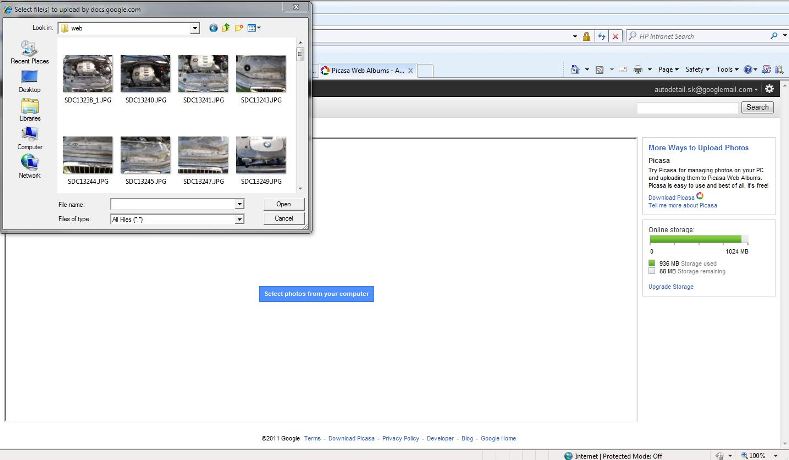Click the Picasa logo beside Download Picasa

coord(700,196)
